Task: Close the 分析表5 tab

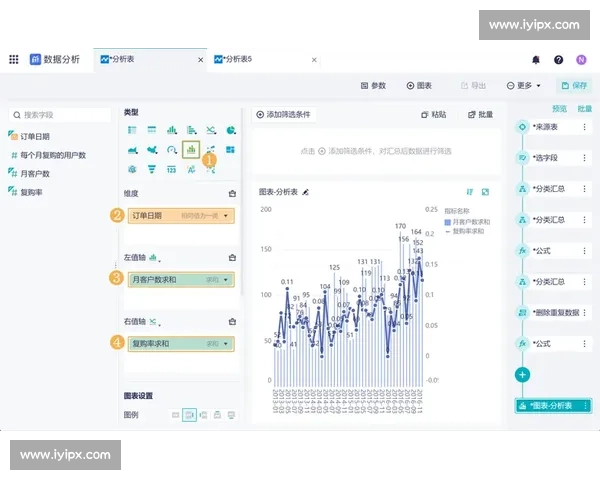Action: 314,60
